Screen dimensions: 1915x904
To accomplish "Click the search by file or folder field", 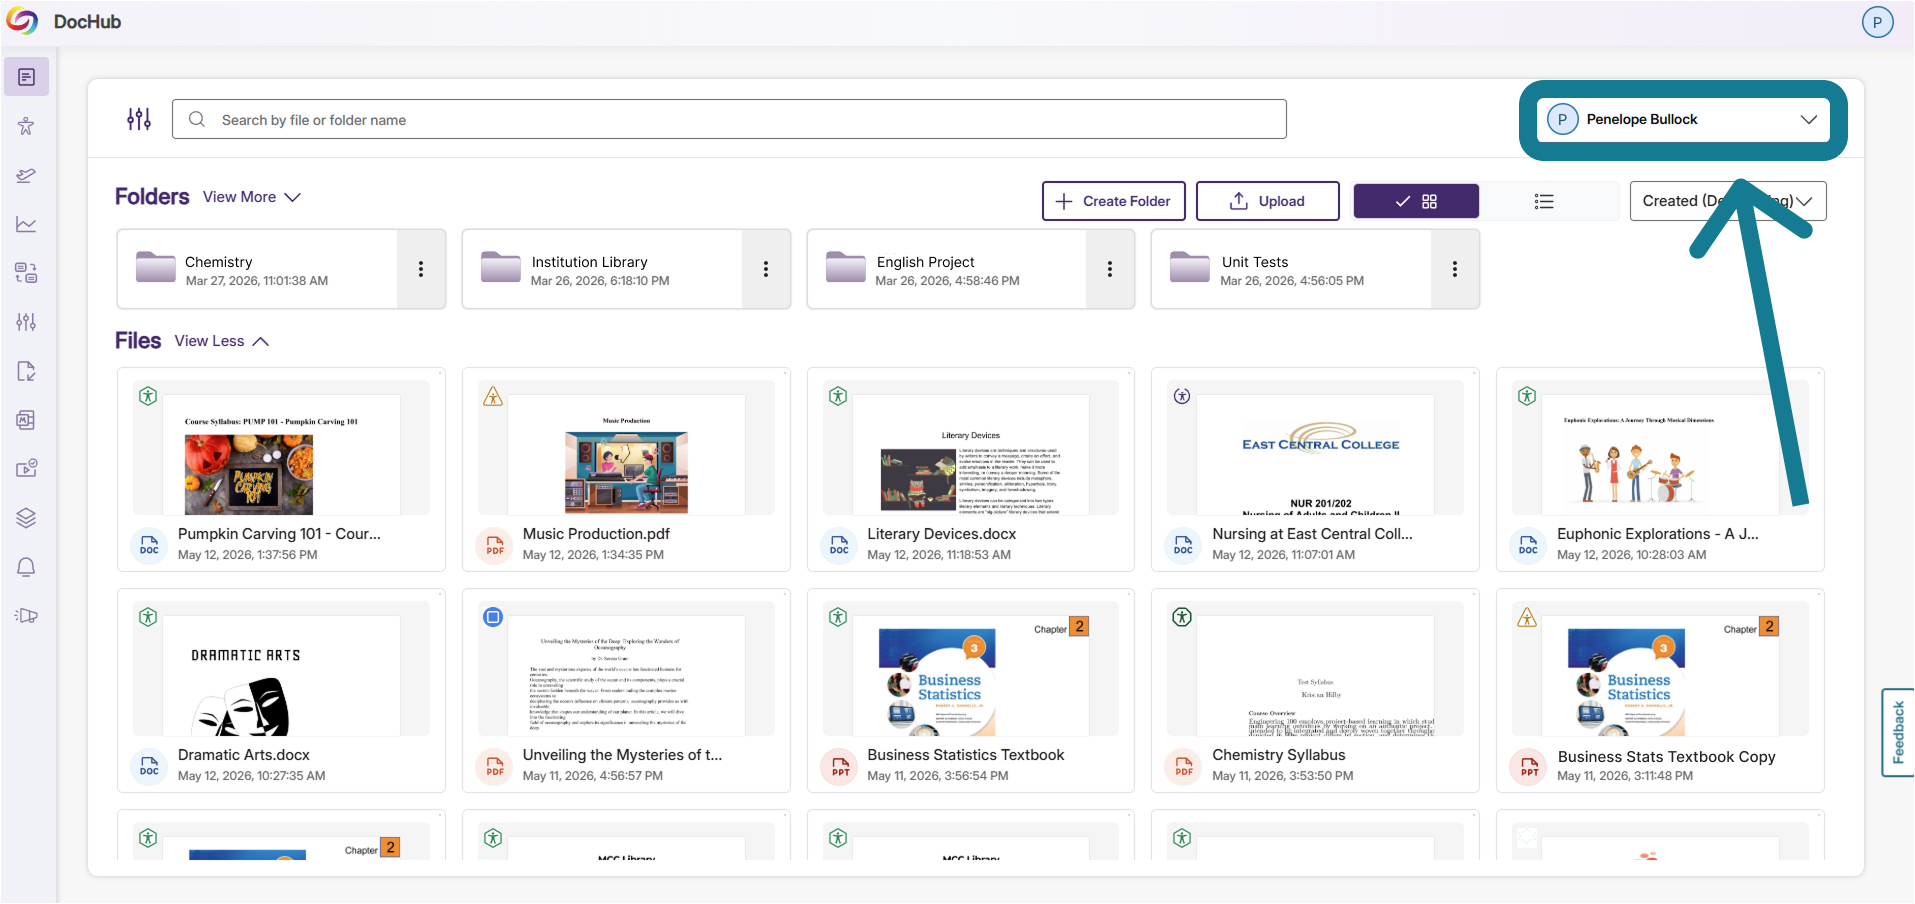I will [x=729, y=119].
